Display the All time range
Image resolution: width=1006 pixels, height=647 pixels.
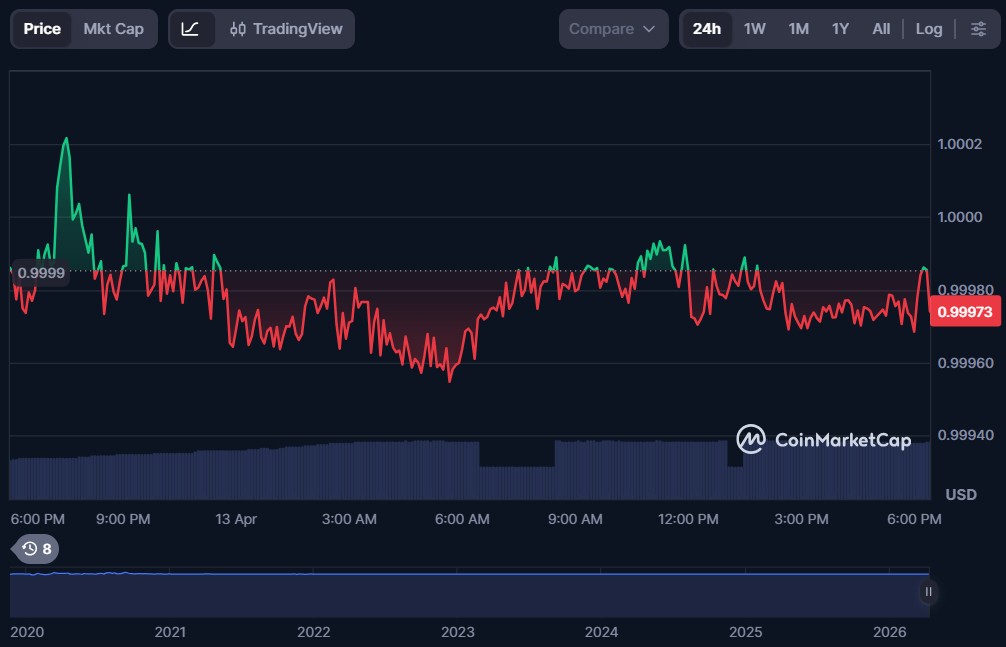point(880,29)
